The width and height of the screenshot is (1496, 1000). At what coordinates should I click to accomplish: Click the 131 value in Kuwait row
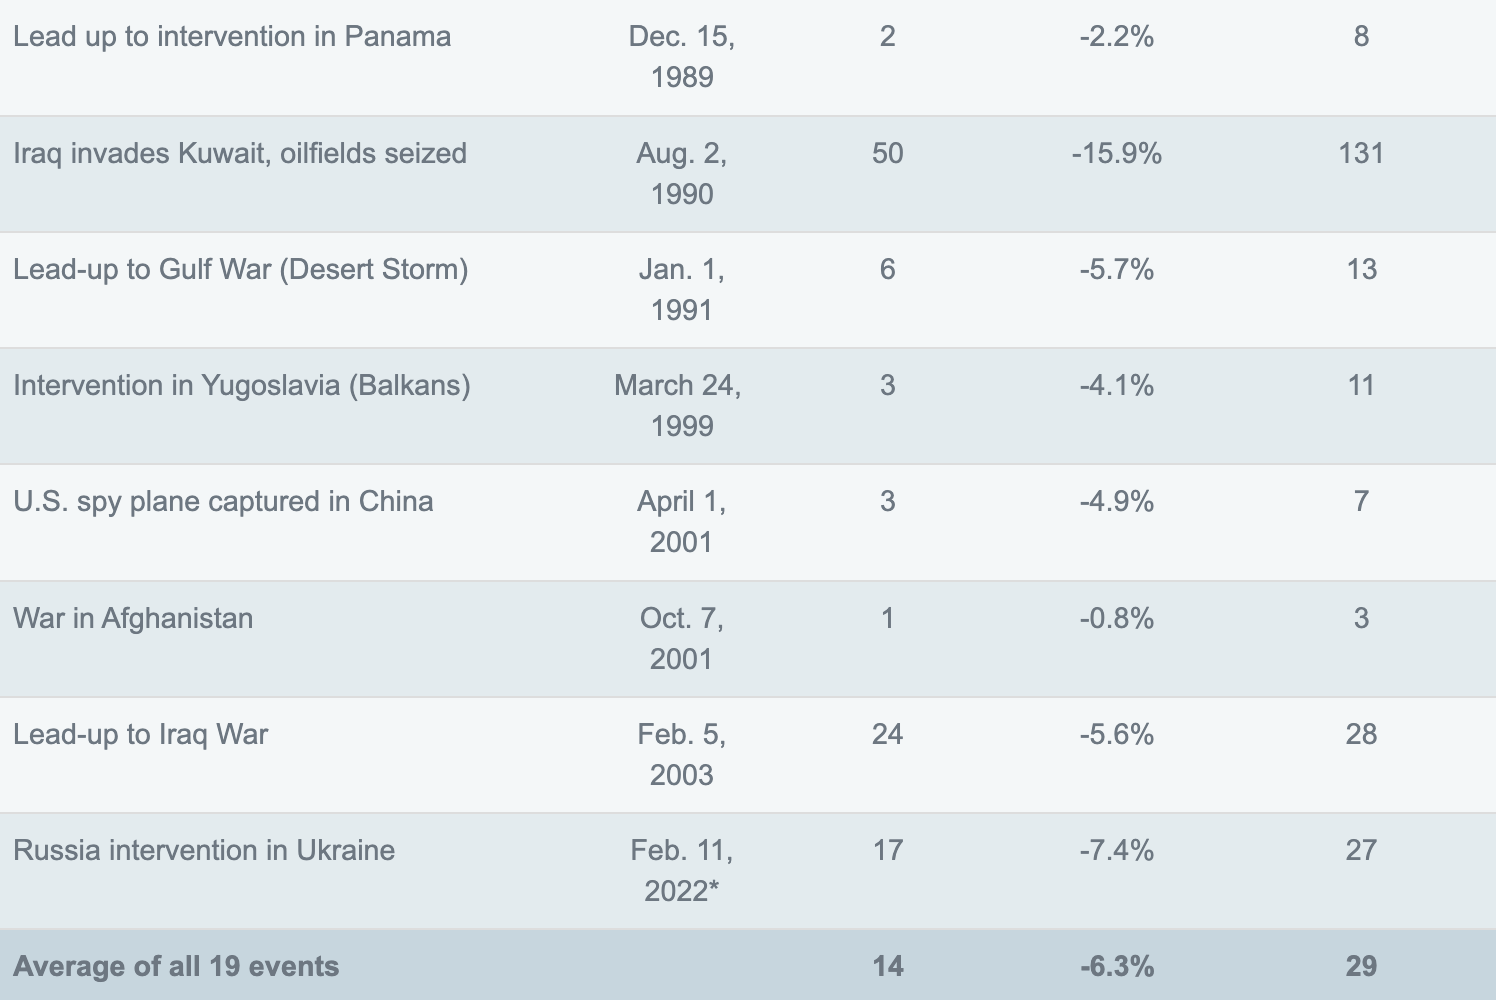(1361, 153)
